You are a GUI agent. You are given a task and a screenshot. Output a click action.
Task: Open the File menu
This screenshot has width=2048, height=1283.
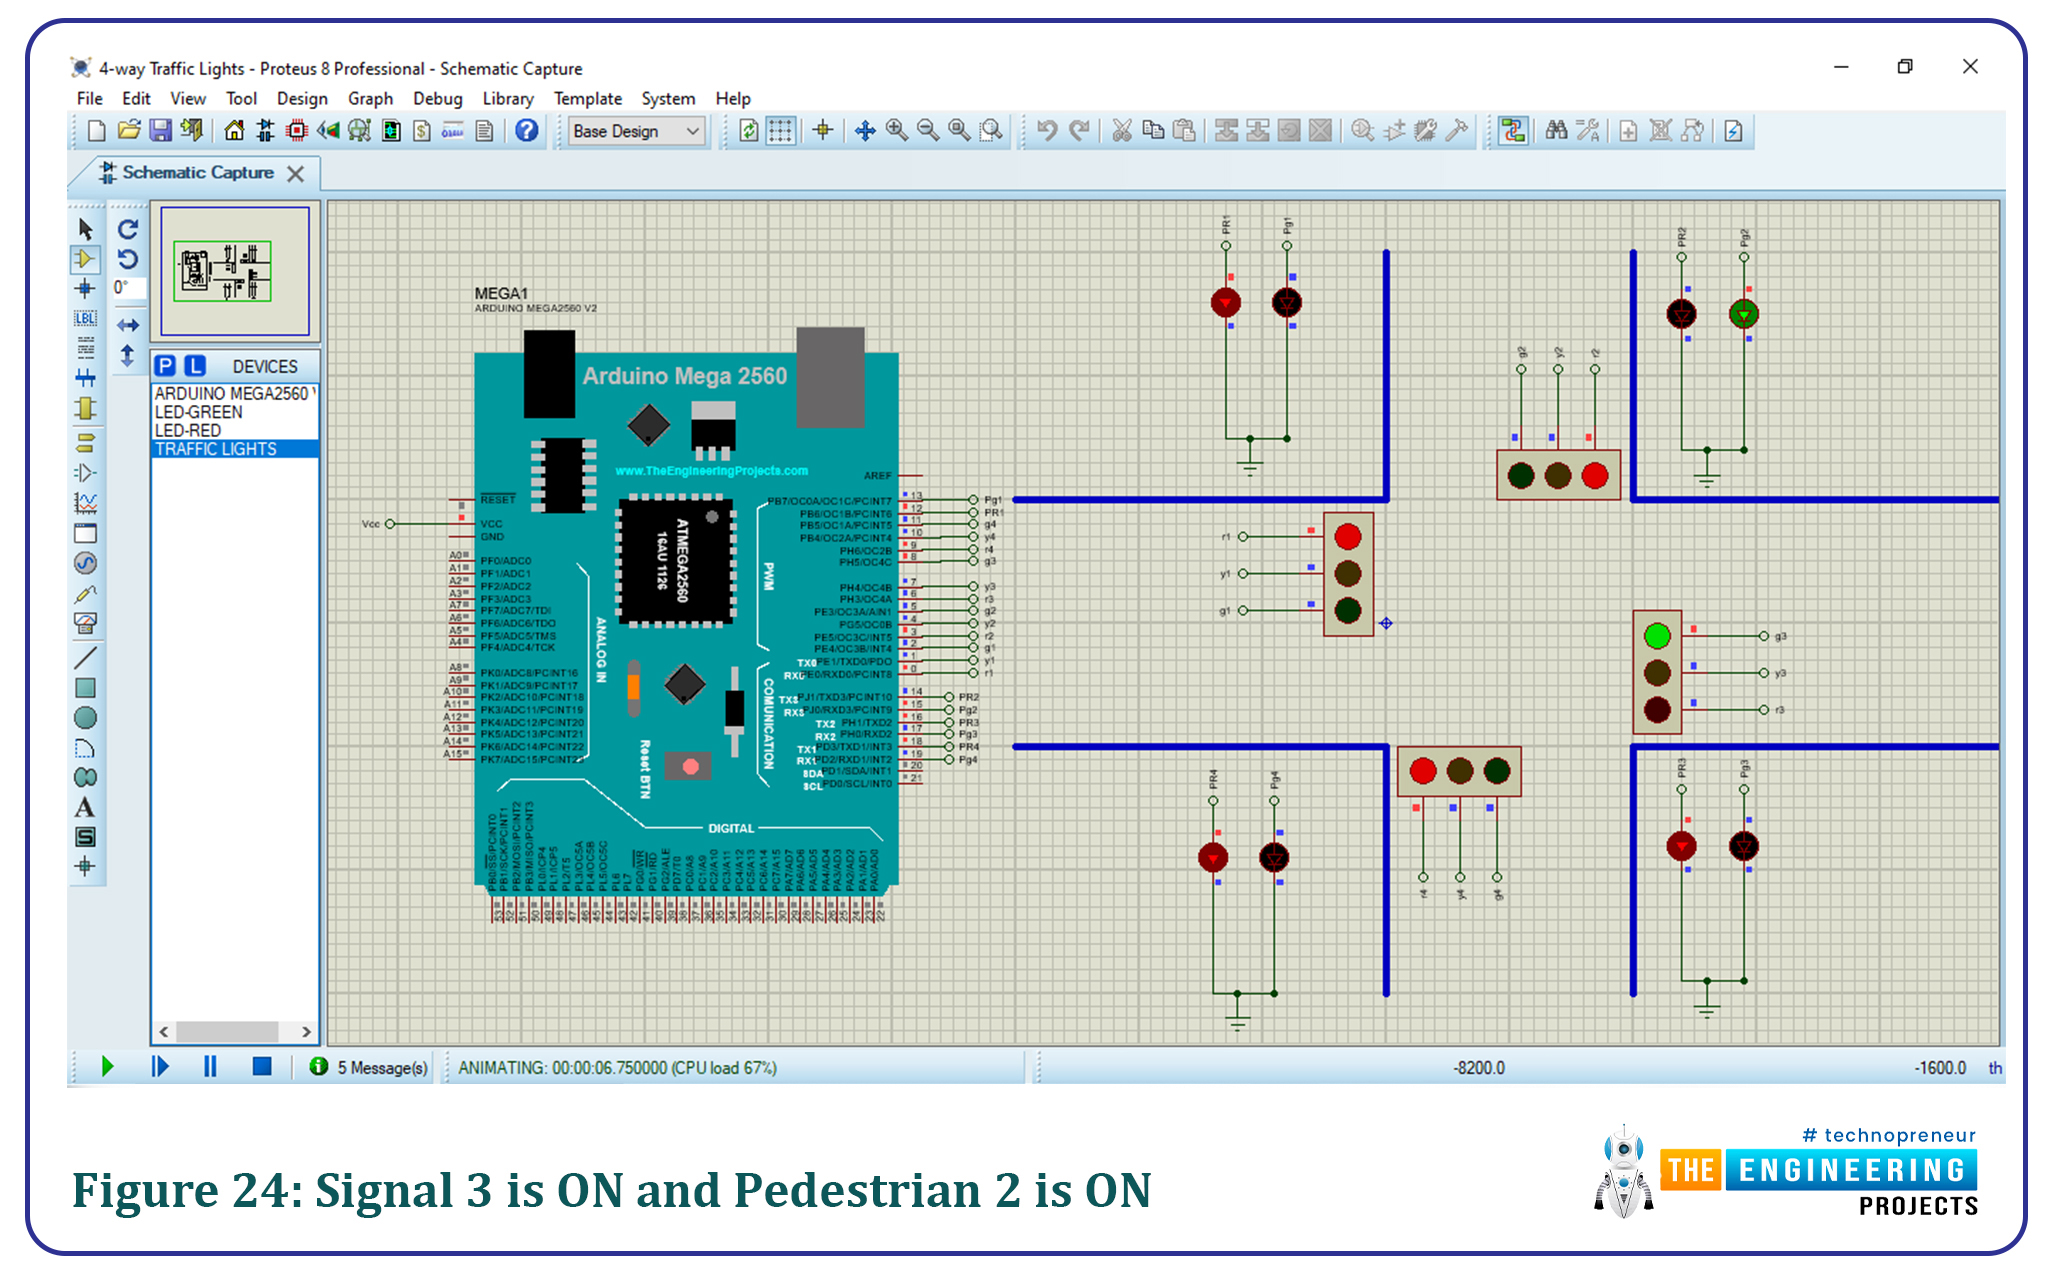click(x=89, y=98)
